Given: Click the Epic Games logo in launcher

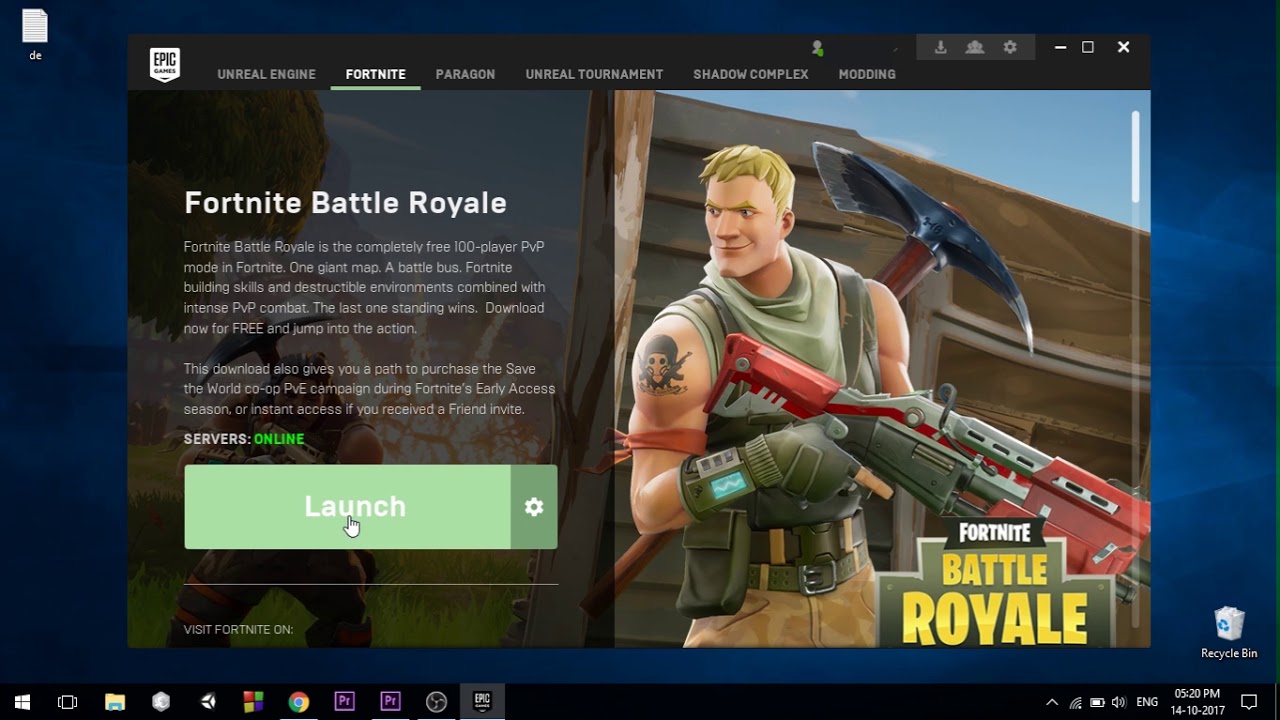Looking at the screenshot, I should click(164, 64).
